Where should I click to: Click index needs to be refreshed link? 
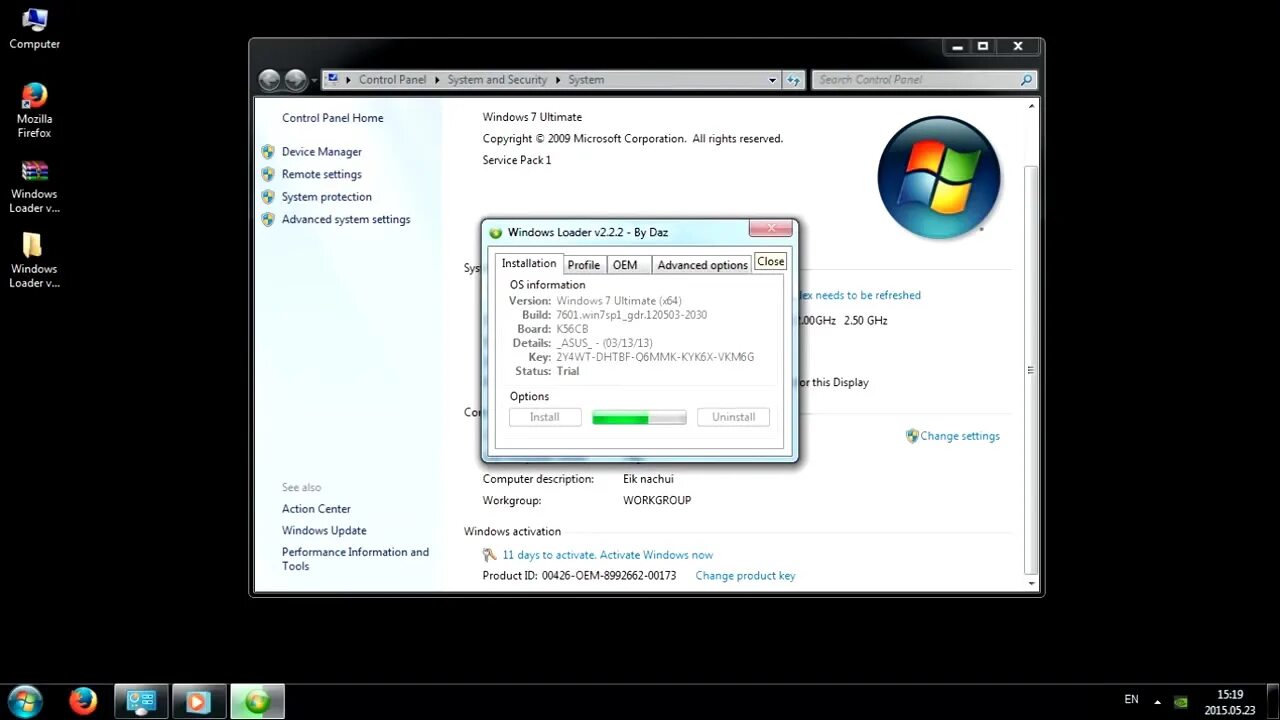point(860,295)
